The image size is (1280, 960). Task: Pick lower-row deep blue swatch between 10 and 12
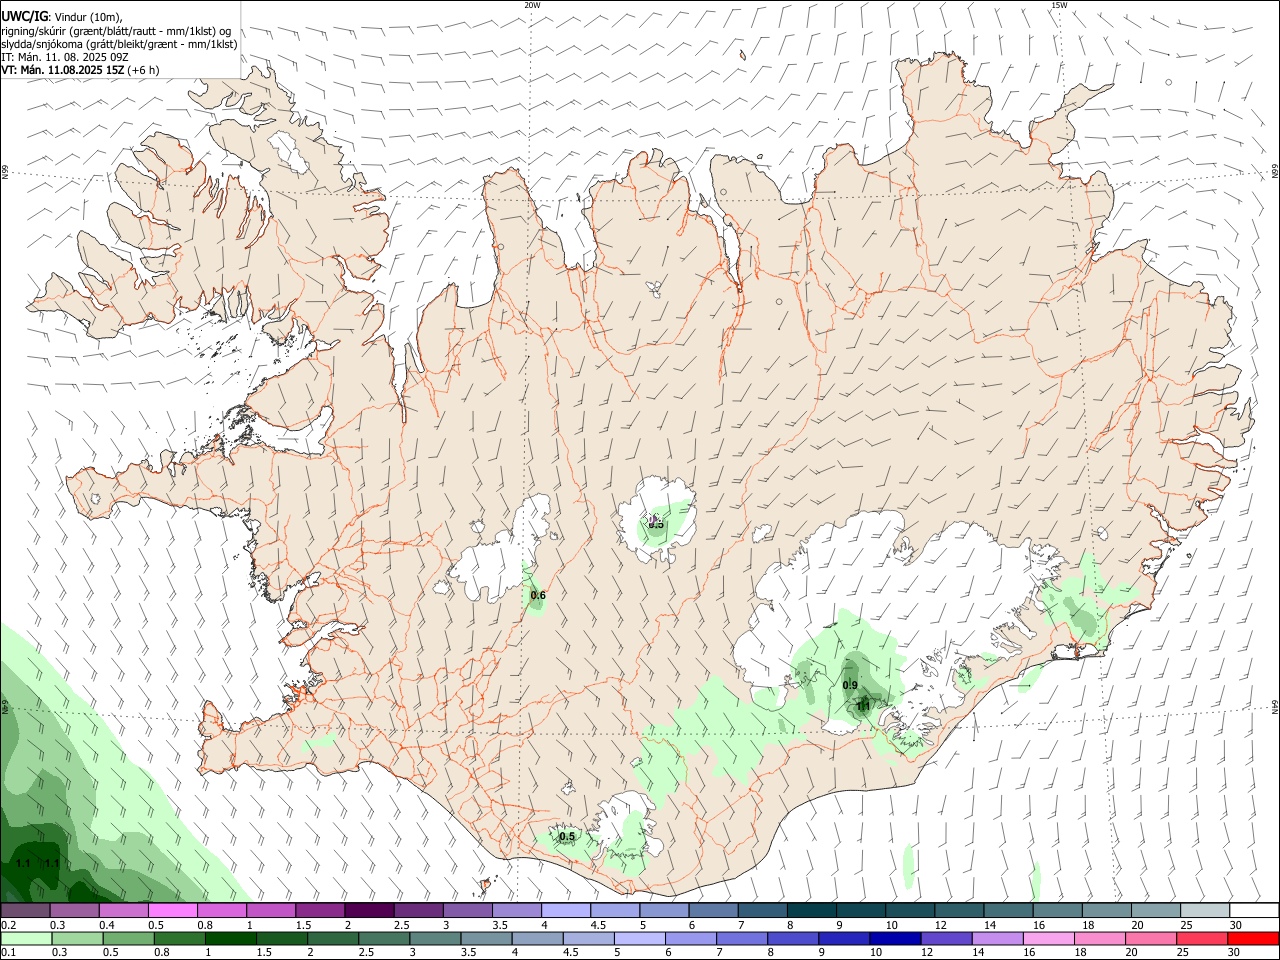(894, 938)
